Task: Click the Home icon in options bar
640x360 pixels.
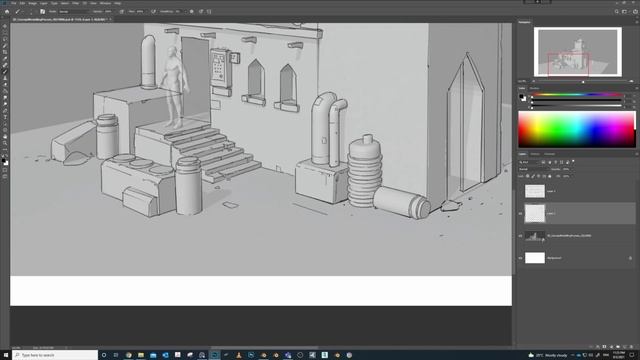Action: 7,11
